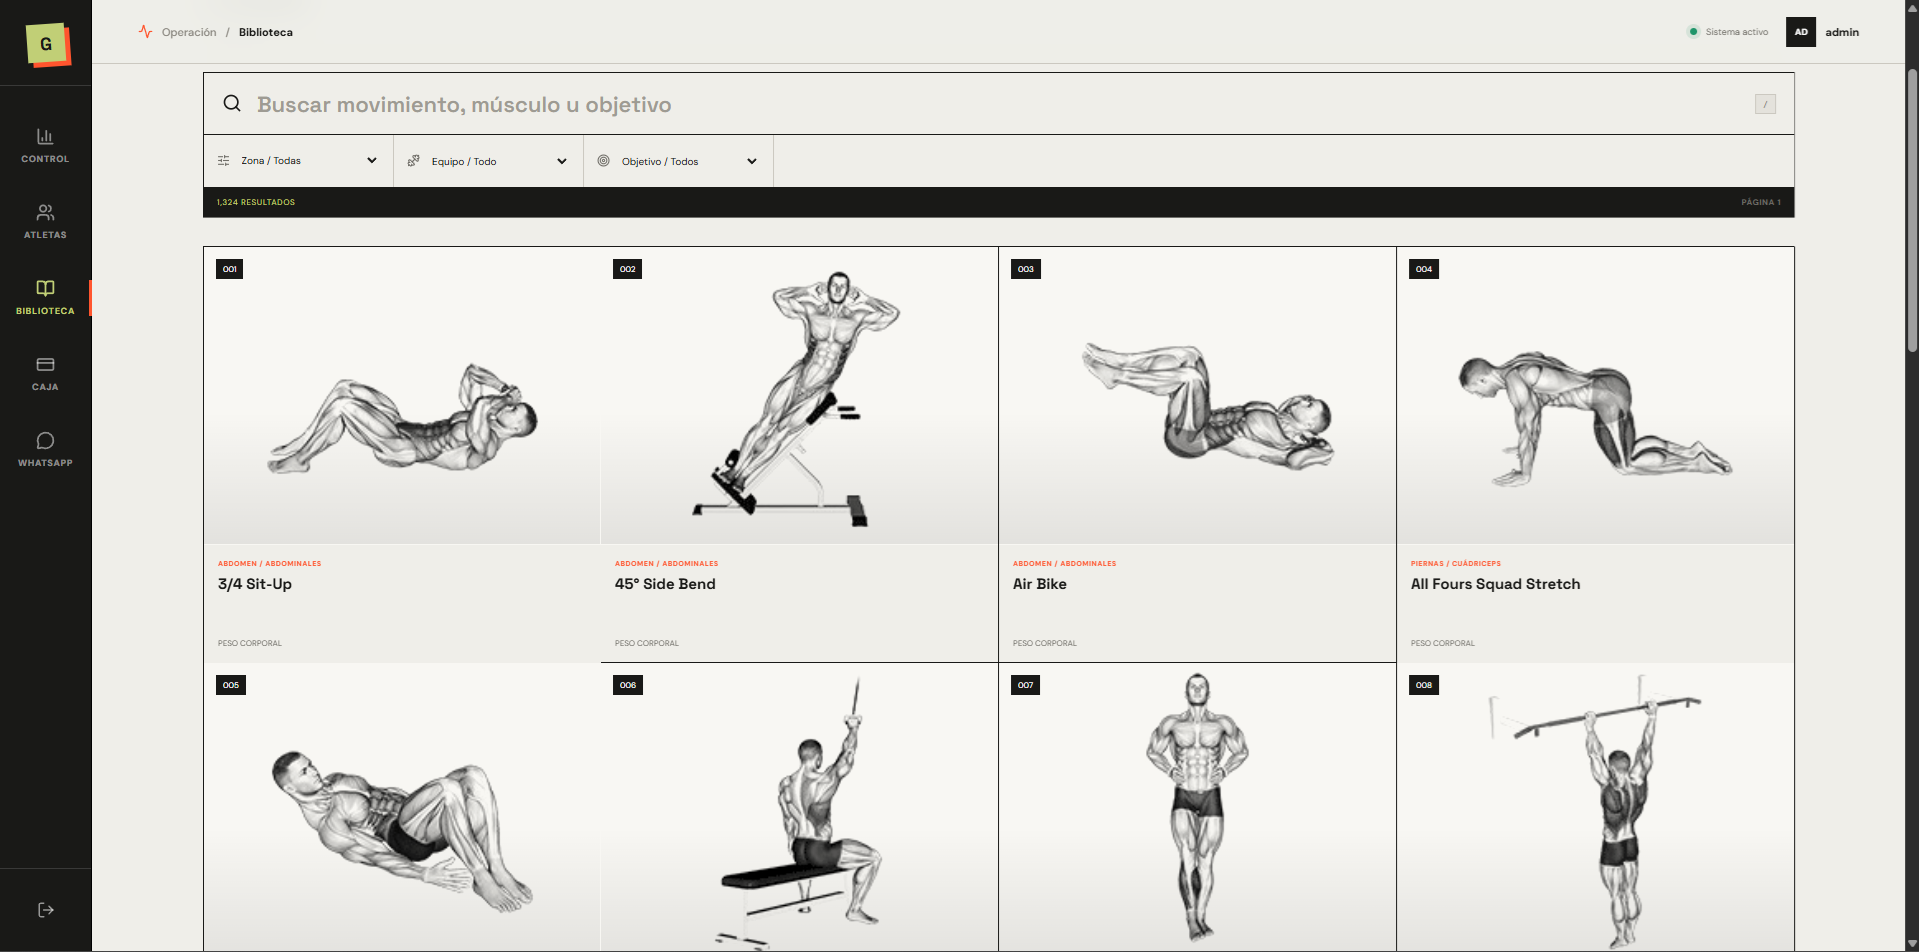Screen dimensions: 1919x952
Task: Click the Sistema activo status text
Action: (1737, 32)
